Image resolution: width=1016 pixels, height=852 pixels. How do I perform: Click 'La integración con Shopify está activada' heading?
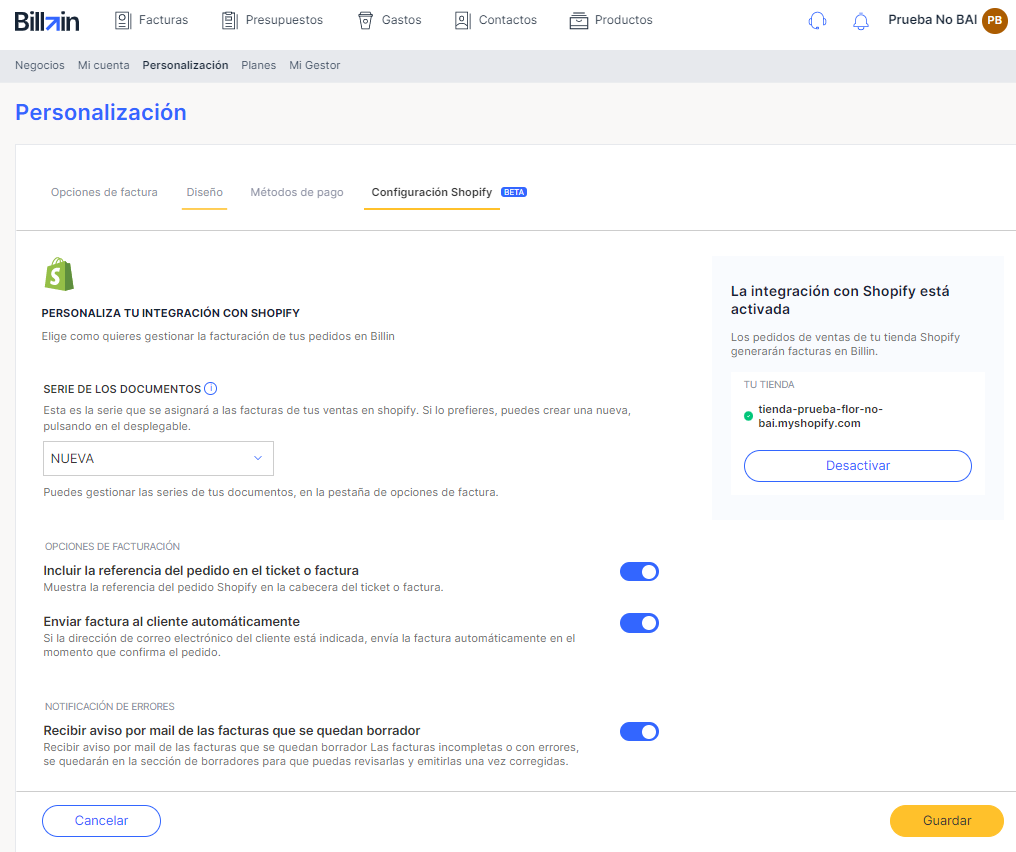point(840,300)
